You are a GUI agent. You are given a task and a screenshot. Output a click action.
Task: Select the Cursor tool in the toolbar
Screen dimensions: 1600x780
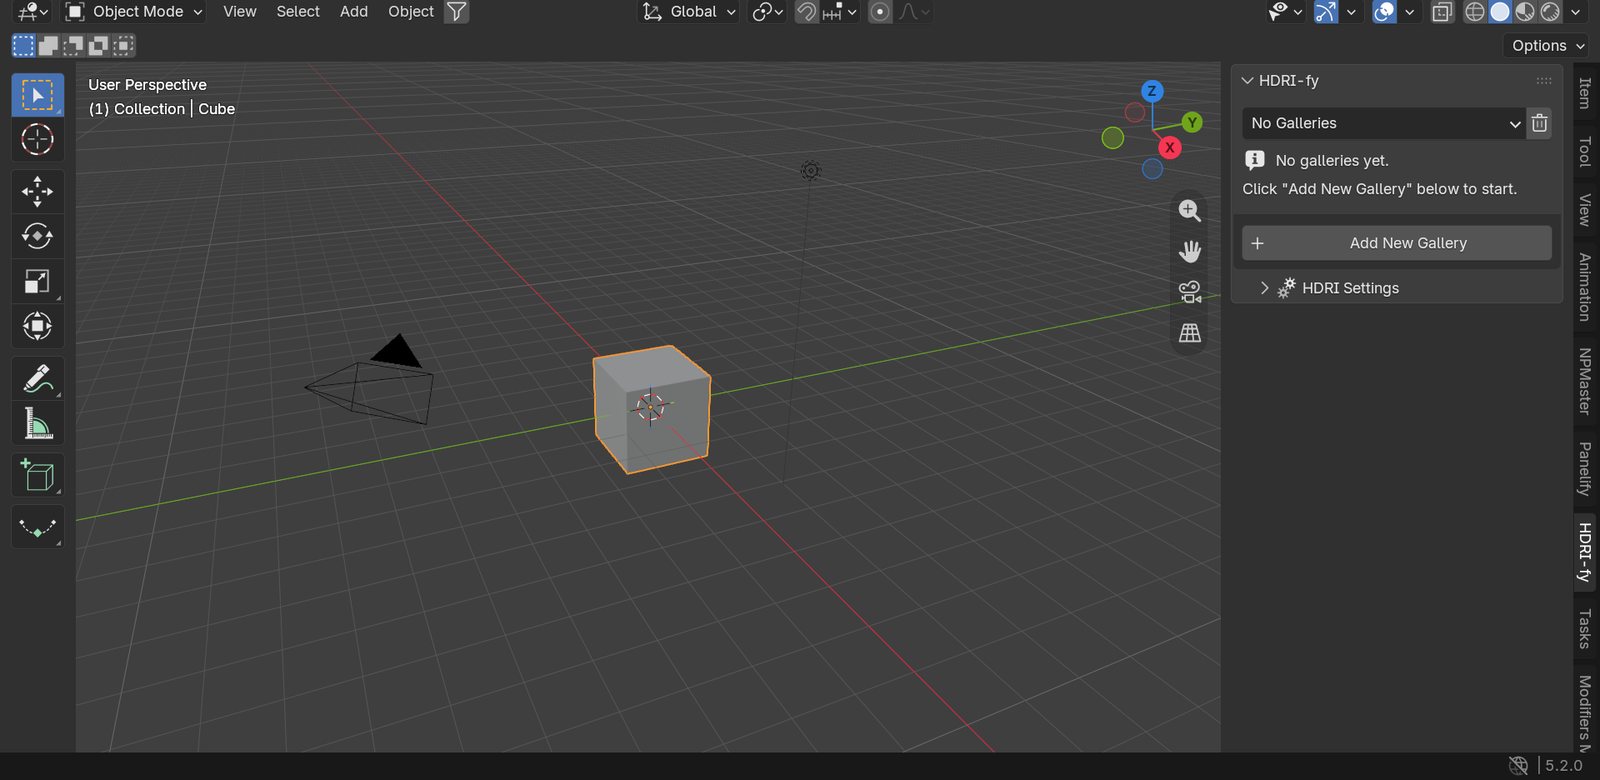click(x=38, y=140)
